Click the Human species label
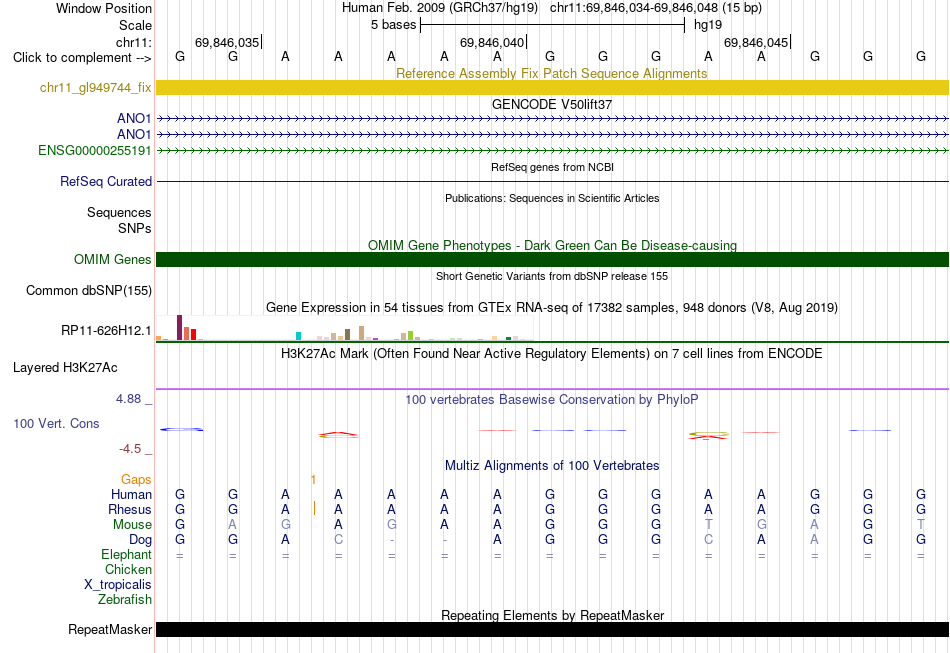 pos(131,494)
